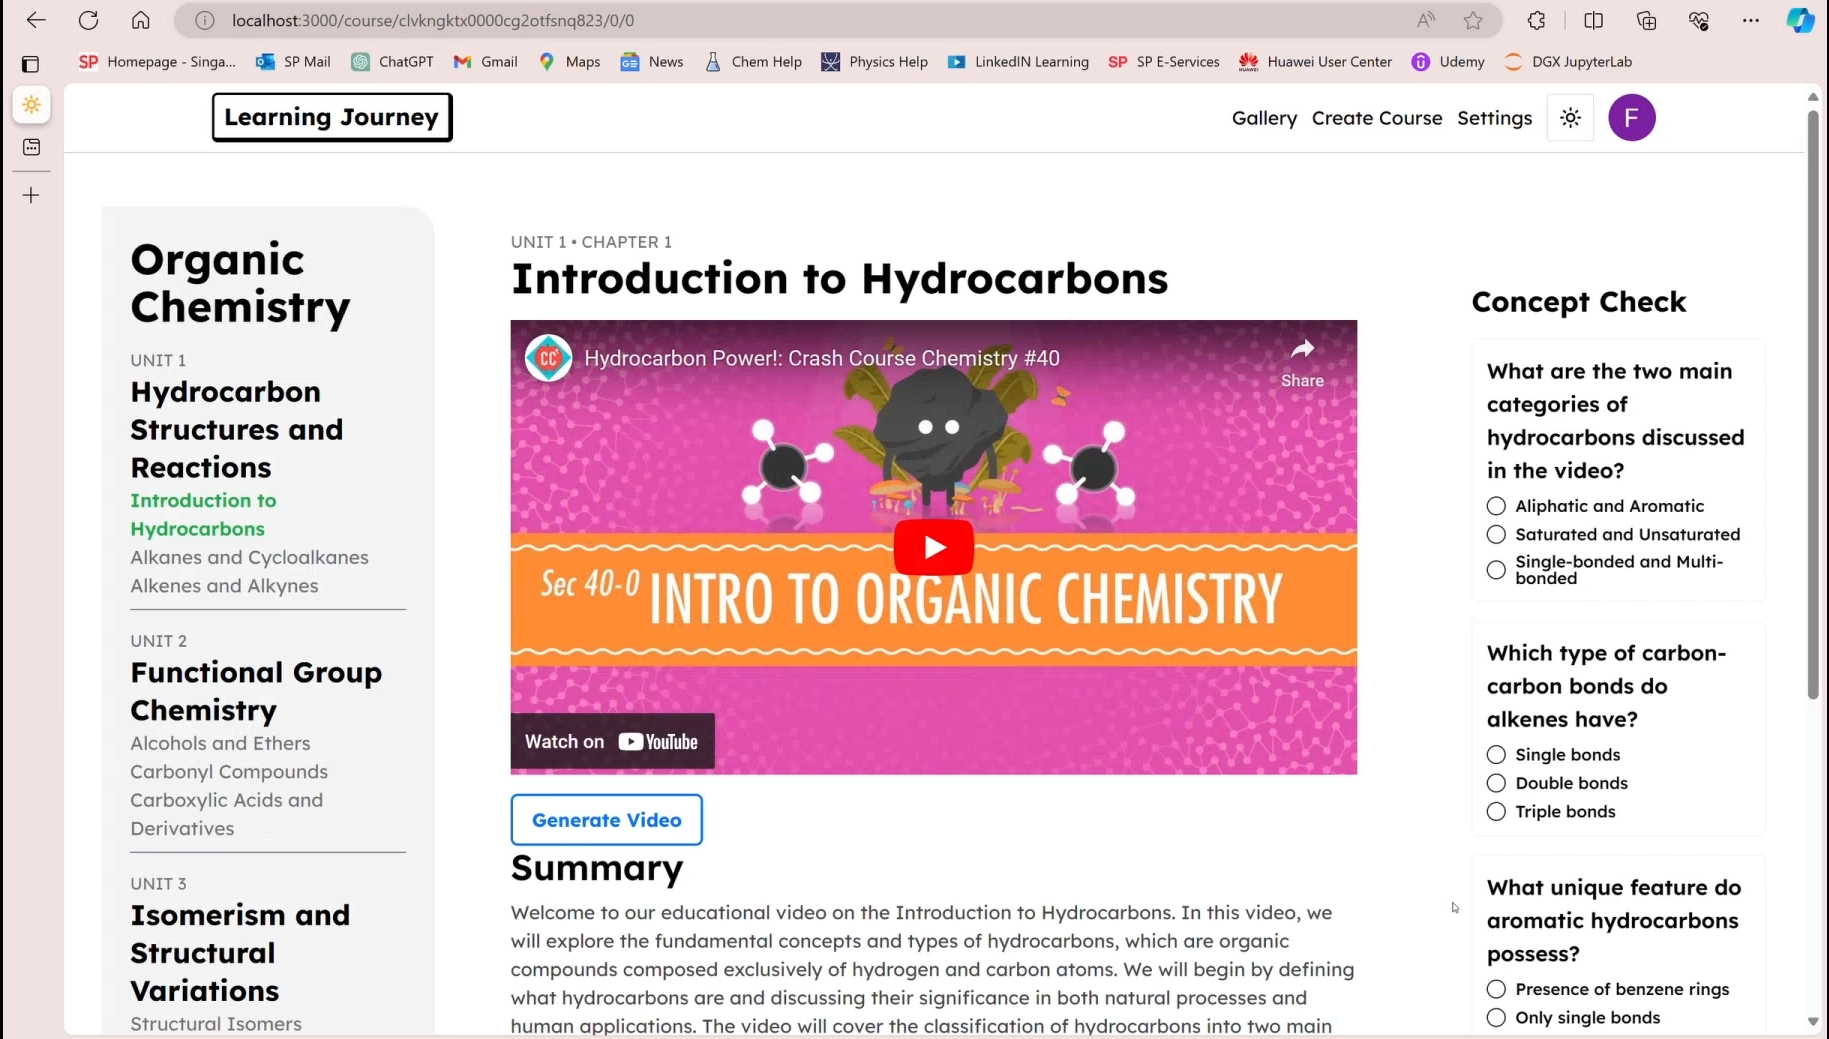
Task: Click the Share arrow on the video
Action: [1302, 362]
